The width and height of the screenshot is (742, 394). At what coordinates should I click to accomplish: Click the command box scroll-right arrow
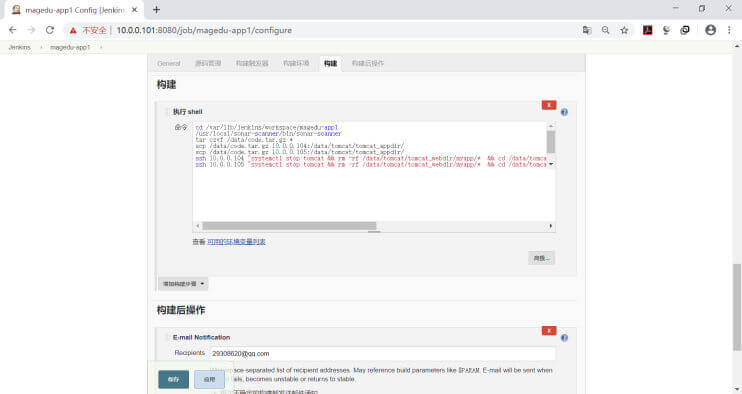coord(550,226)
